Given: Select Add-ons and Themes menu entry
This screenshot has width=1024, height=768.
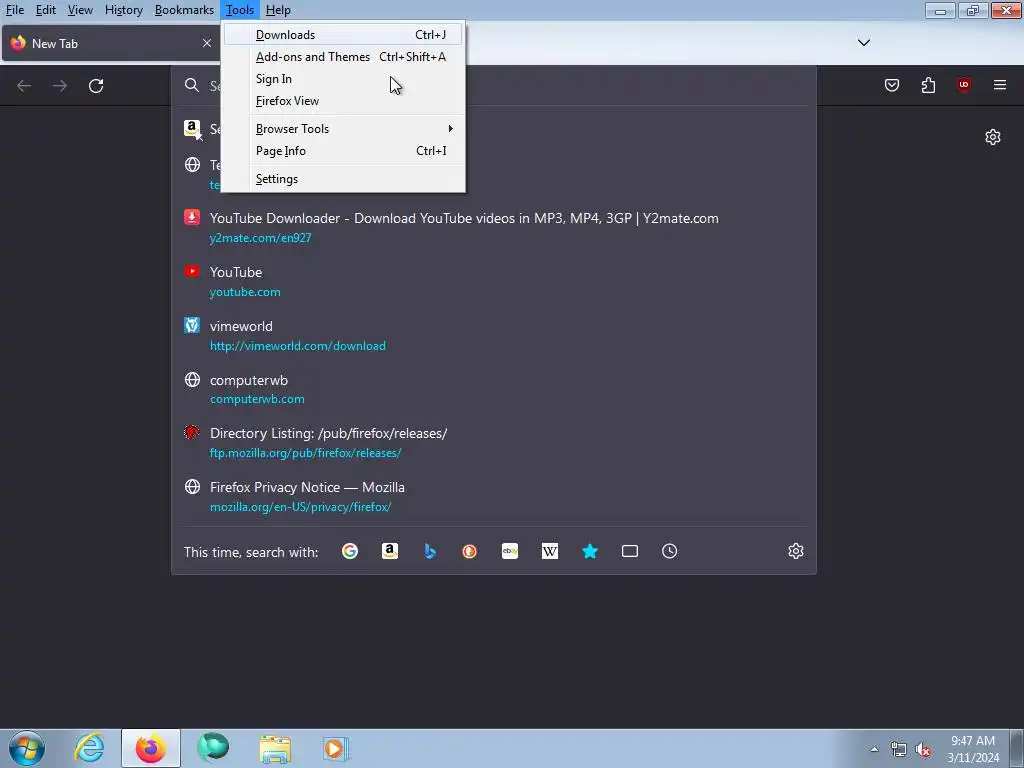Looking at the screenshot, I should point(344,57).
